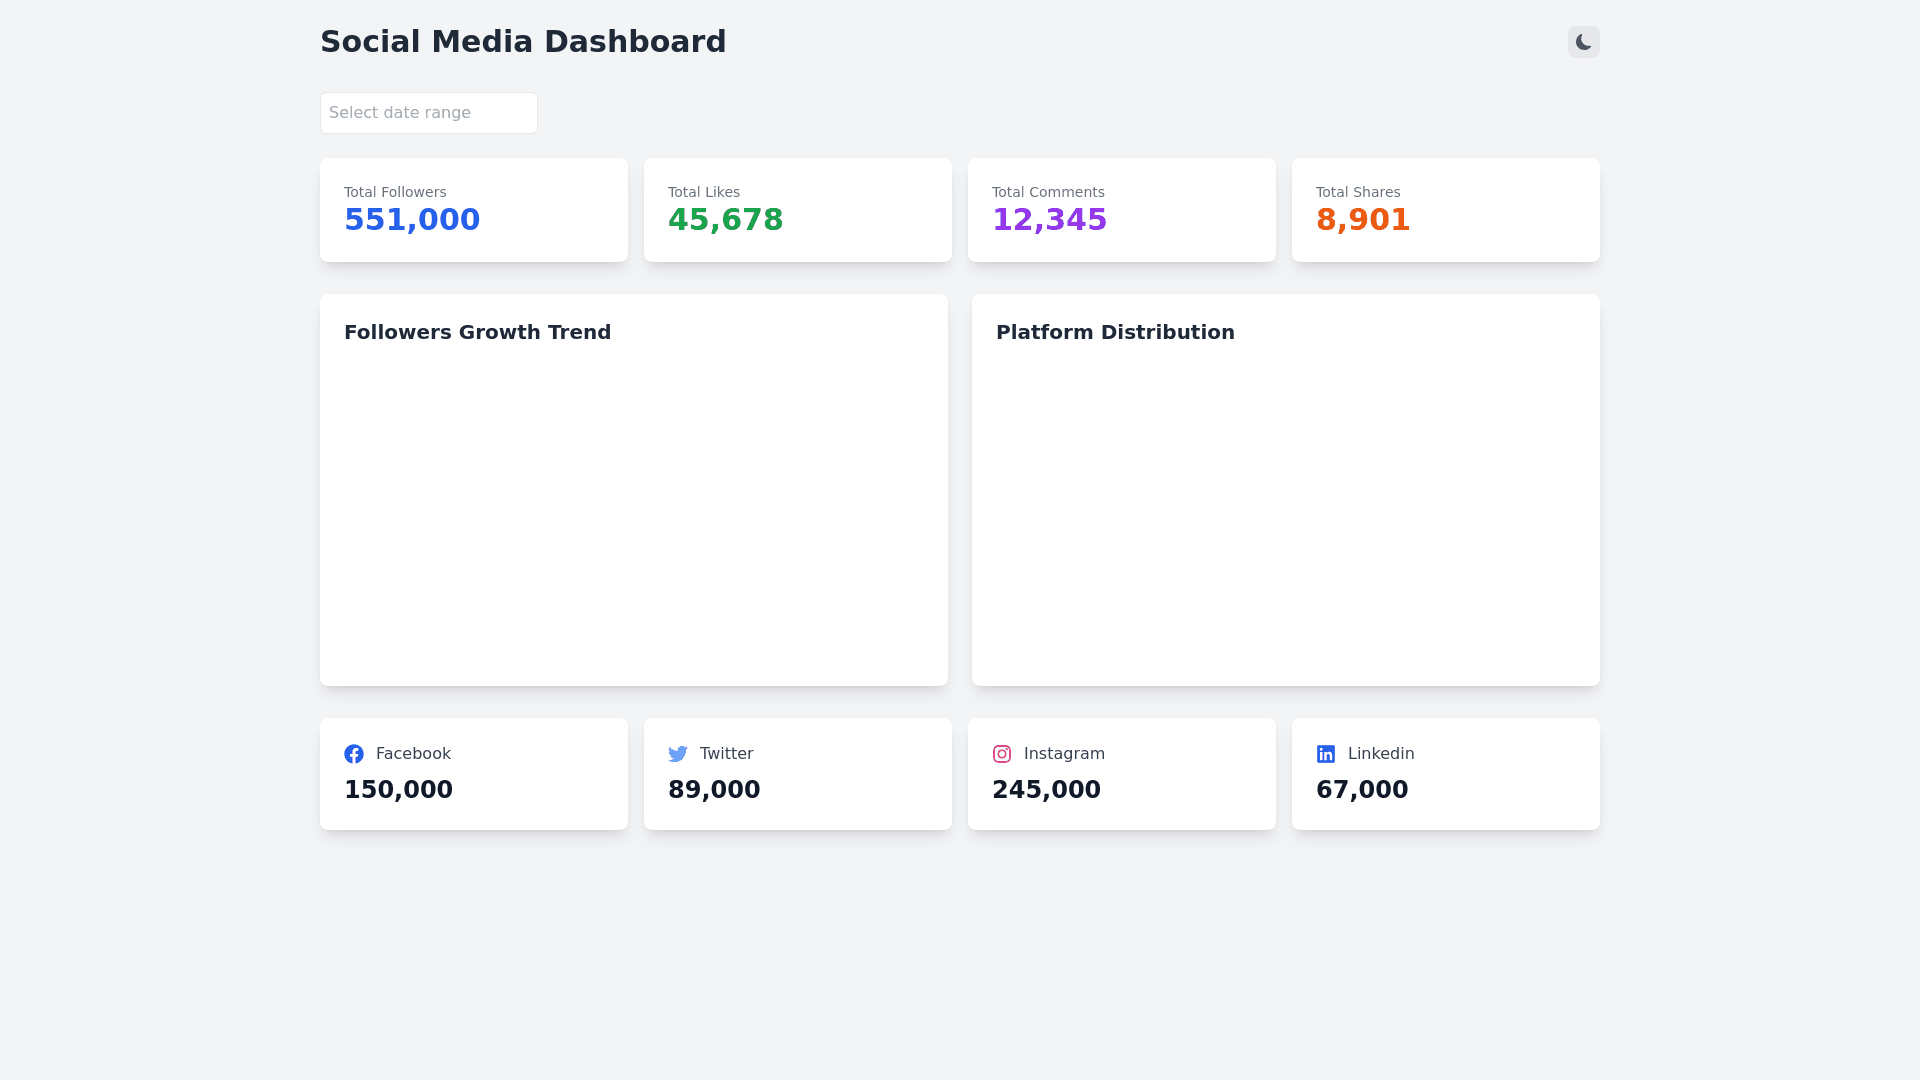Click the Social Media Dashboard title

pyautogui.click(x=523, y=42)
